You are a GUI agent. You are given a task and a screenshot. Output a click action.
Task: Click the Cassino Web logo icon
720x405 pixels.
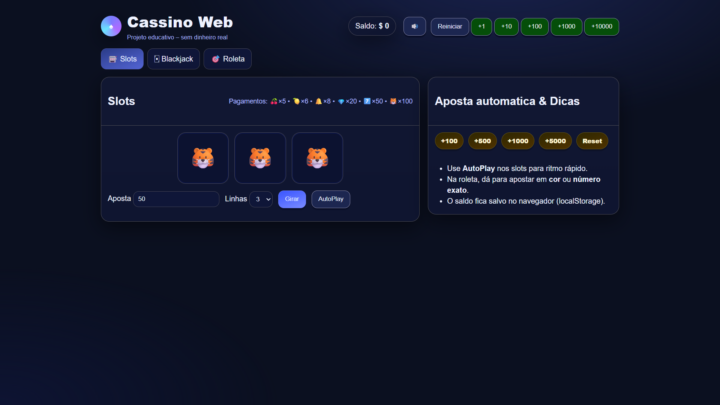click(111, 26)
